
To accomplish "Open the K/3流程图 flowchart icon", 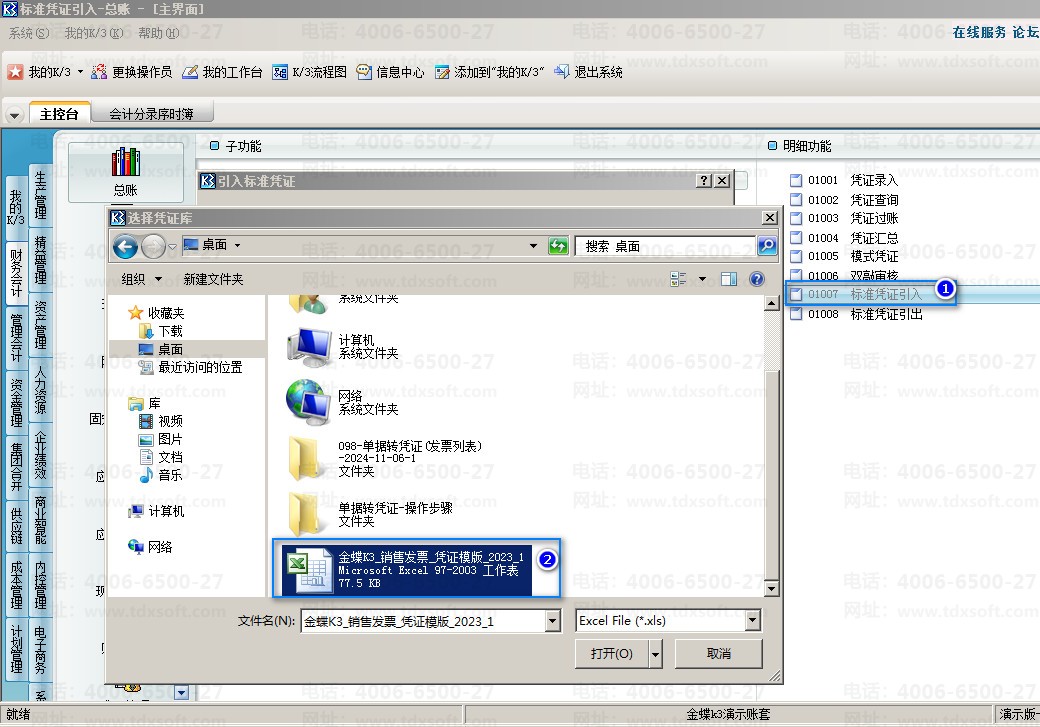I will pos(280,72).
